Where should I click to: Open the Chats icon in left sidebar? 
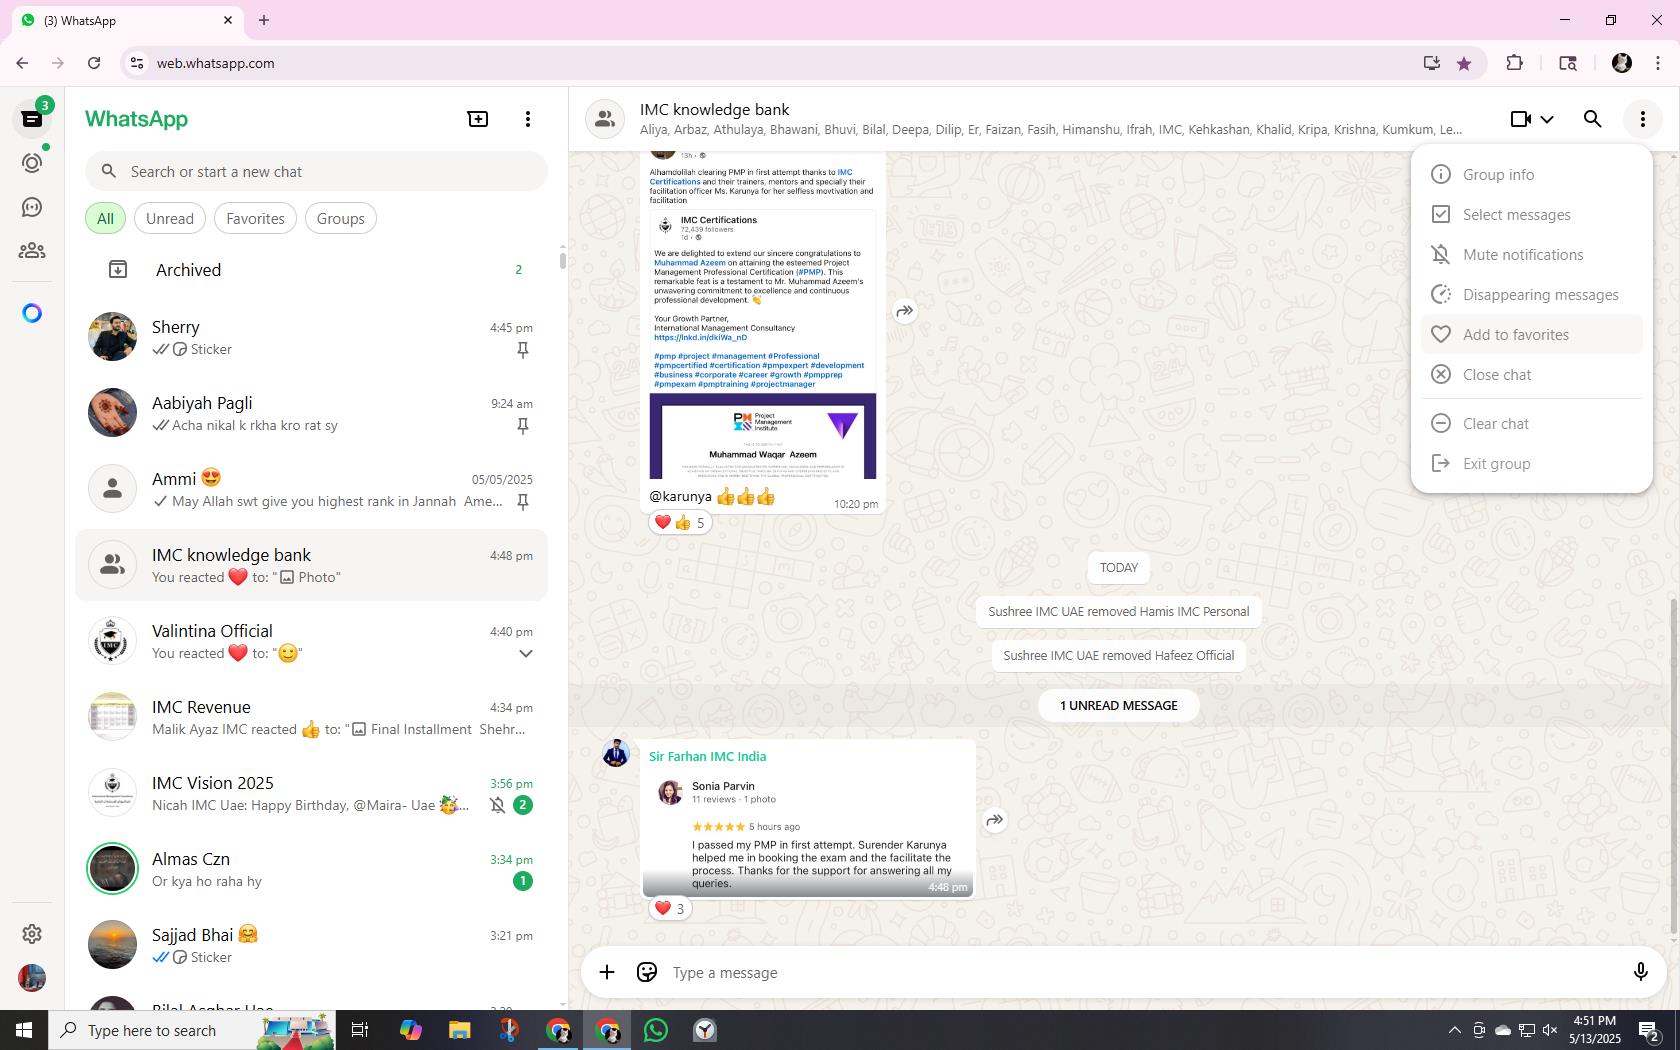coord(32,119)
